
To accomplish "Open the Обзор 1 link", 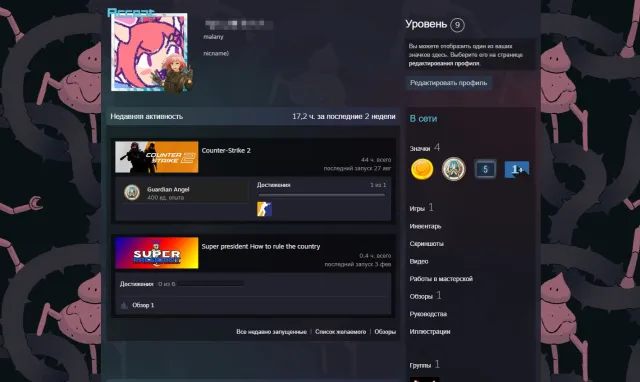I will pyautogui.click(x=143, y=305).
